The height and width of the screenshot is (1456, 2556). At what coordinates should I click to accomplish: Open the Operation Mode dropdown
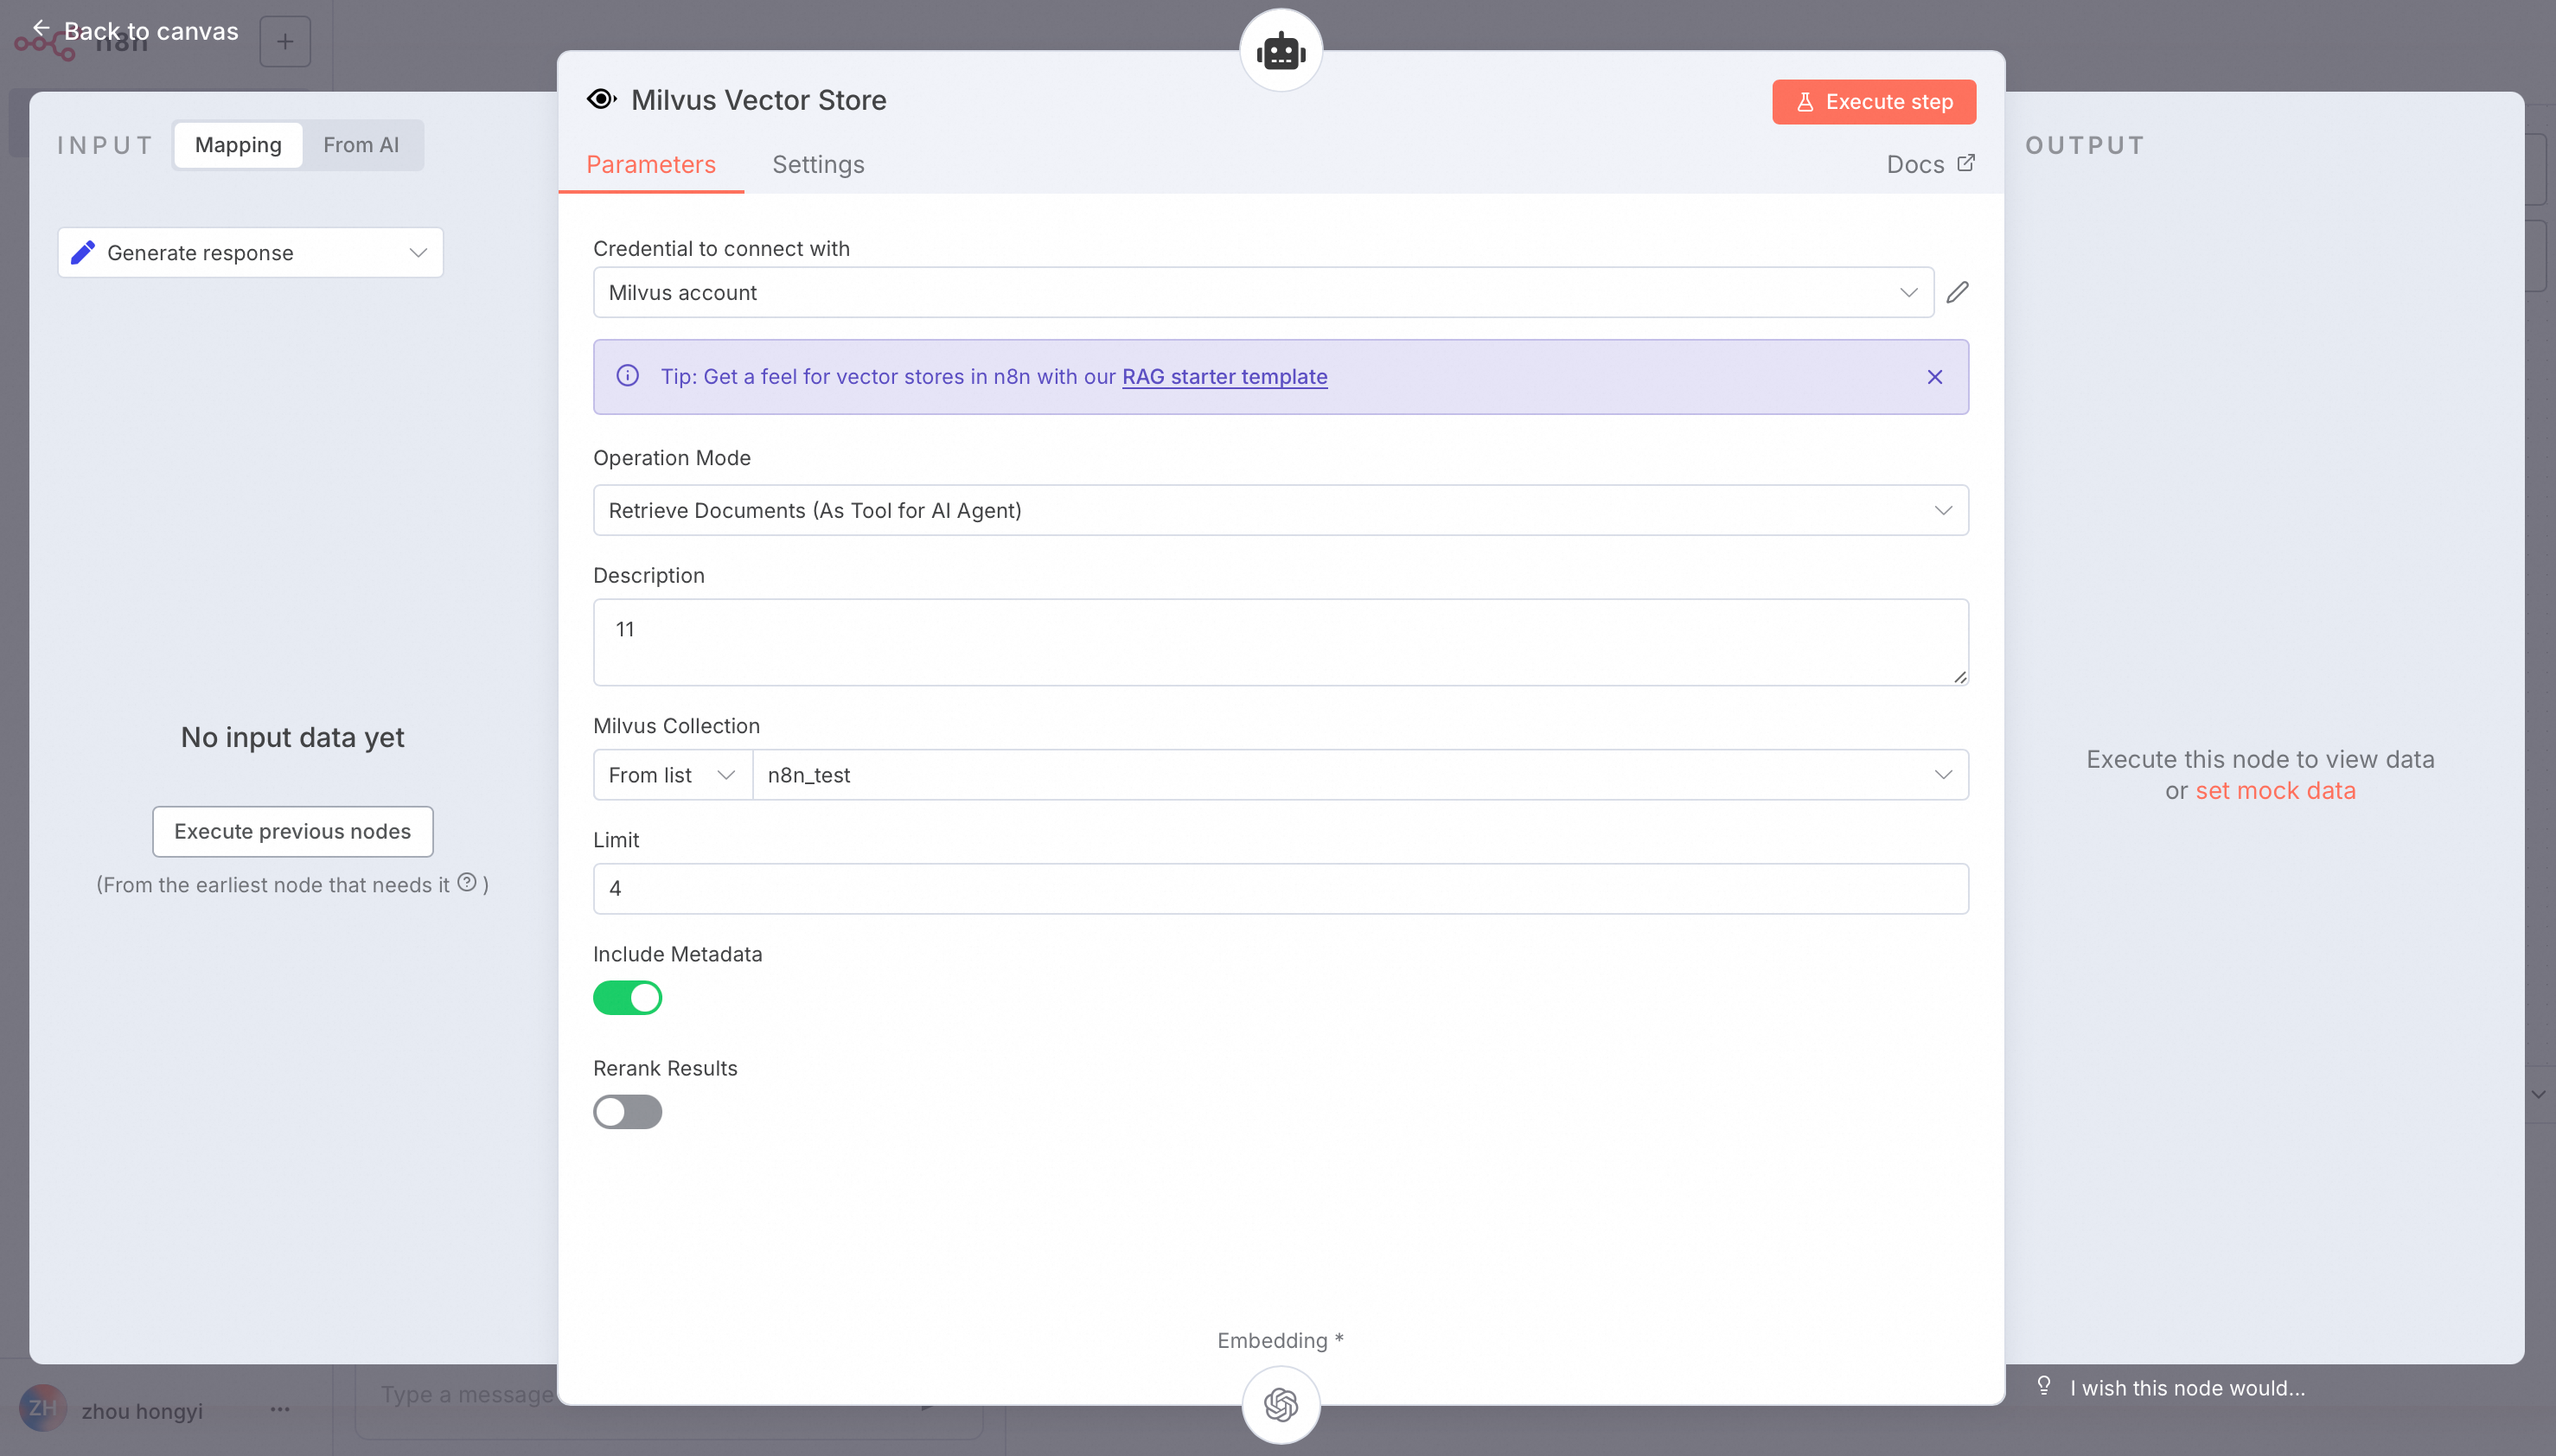click(x=1280, y=510)
